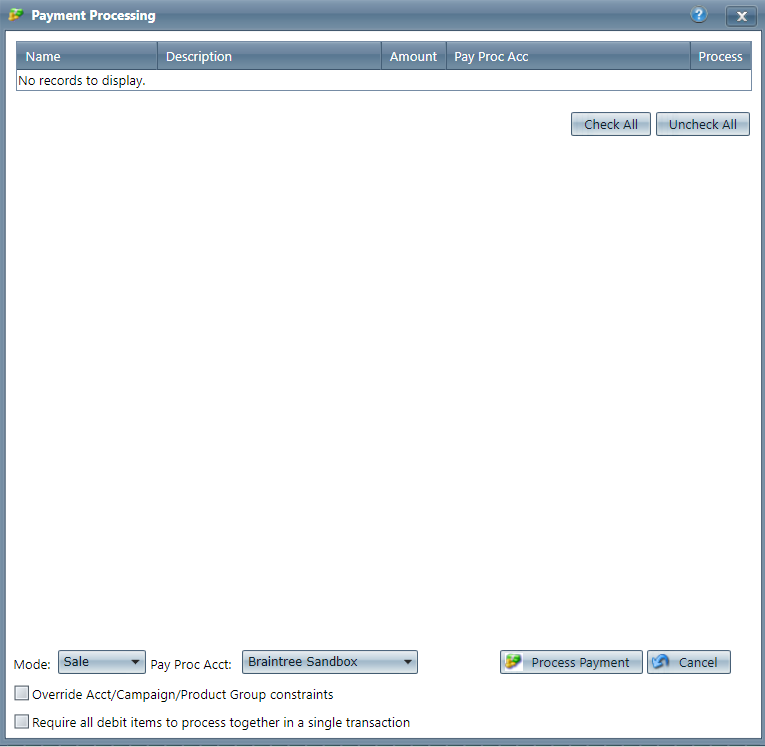Open the Mode dropdown showing Sale
Screen dimensions: 765x747
[101, 662]
